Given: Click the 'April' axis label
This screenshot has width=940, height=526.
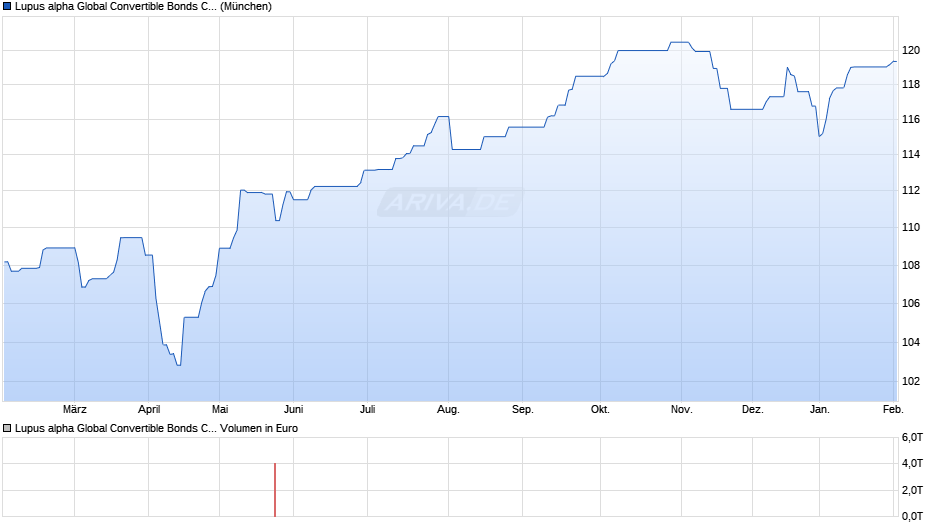Looking at the screenshot, I should click(149, 409).
